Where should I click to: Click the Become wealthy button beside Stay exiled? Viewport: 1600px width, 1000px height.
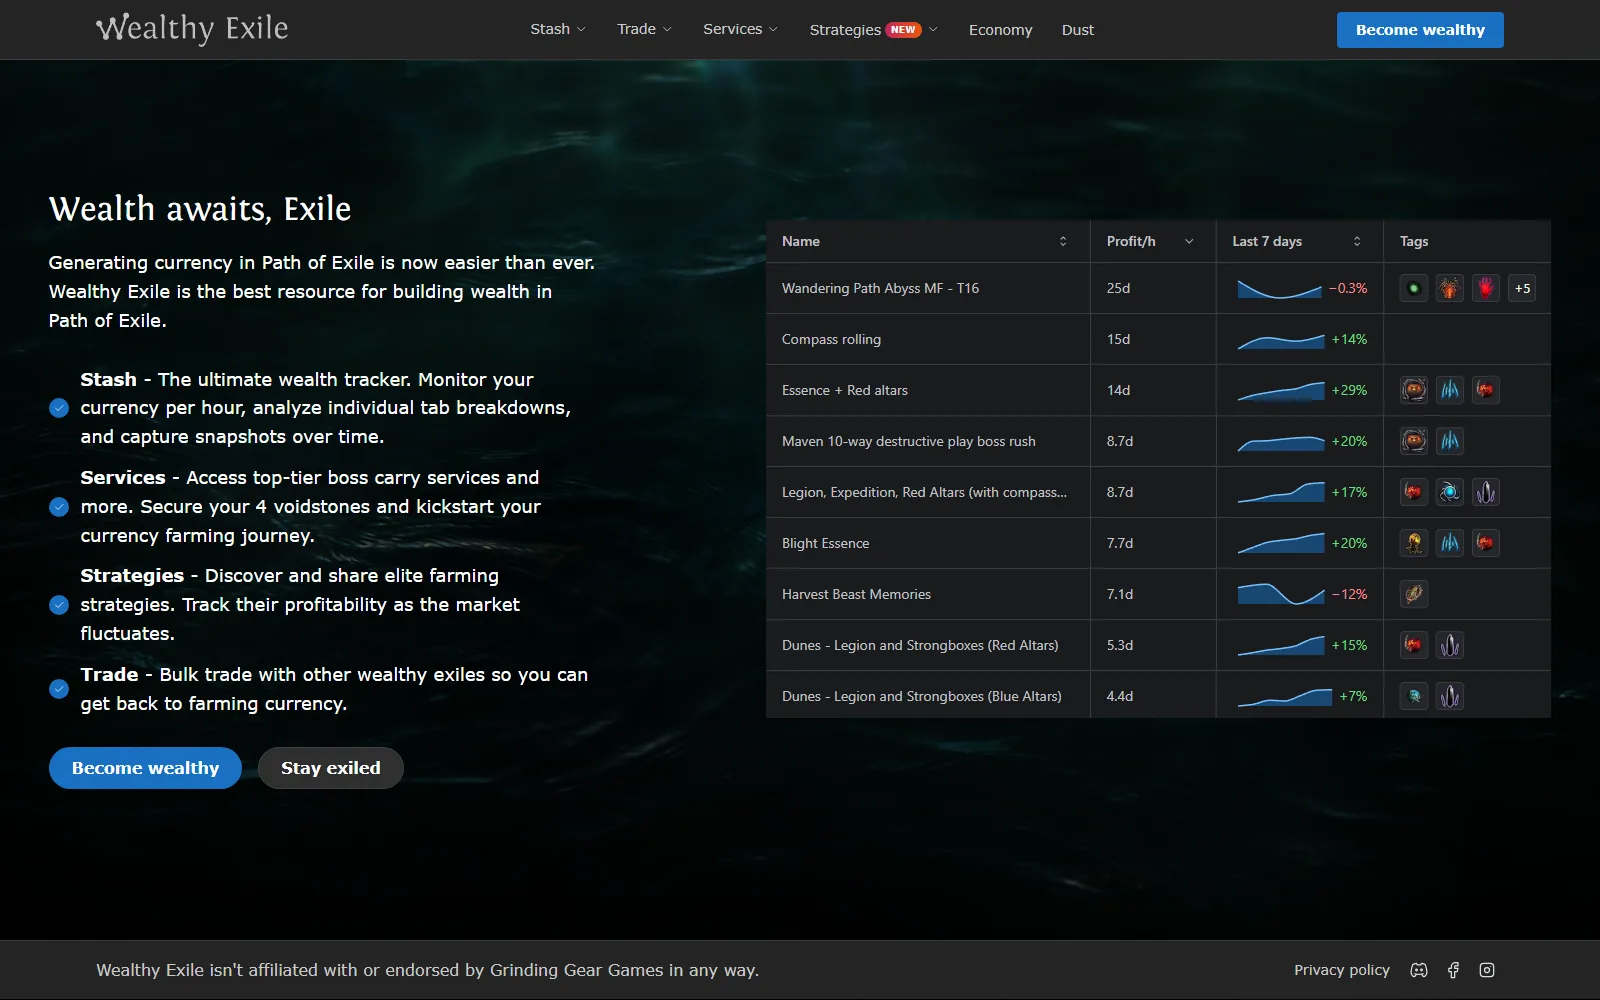(145, 768)
